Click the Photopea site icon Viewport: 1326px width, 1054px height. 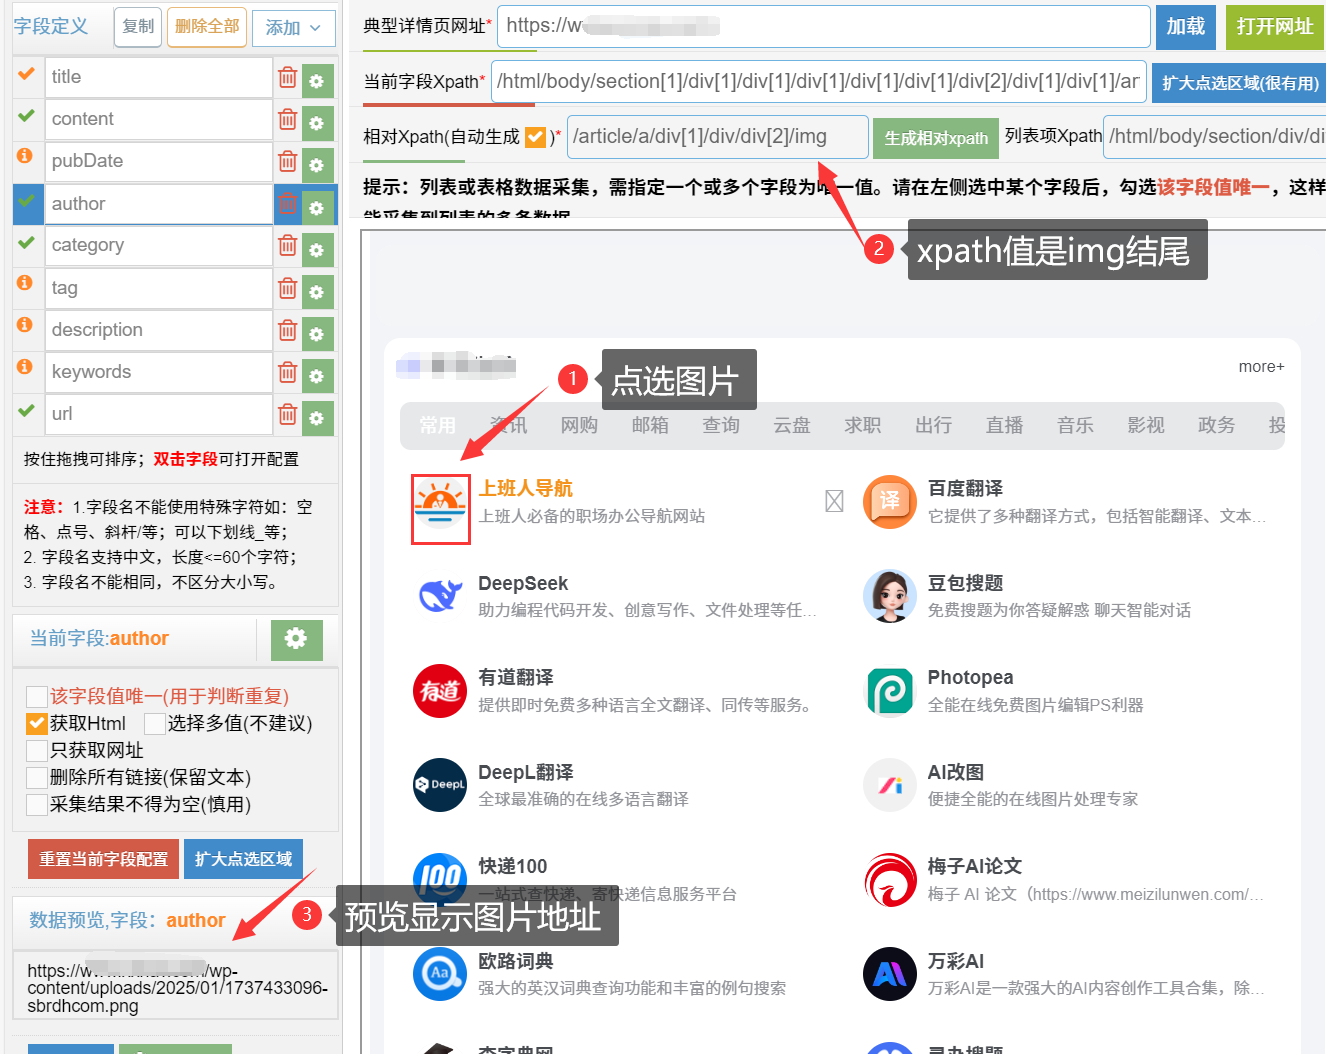889,691
